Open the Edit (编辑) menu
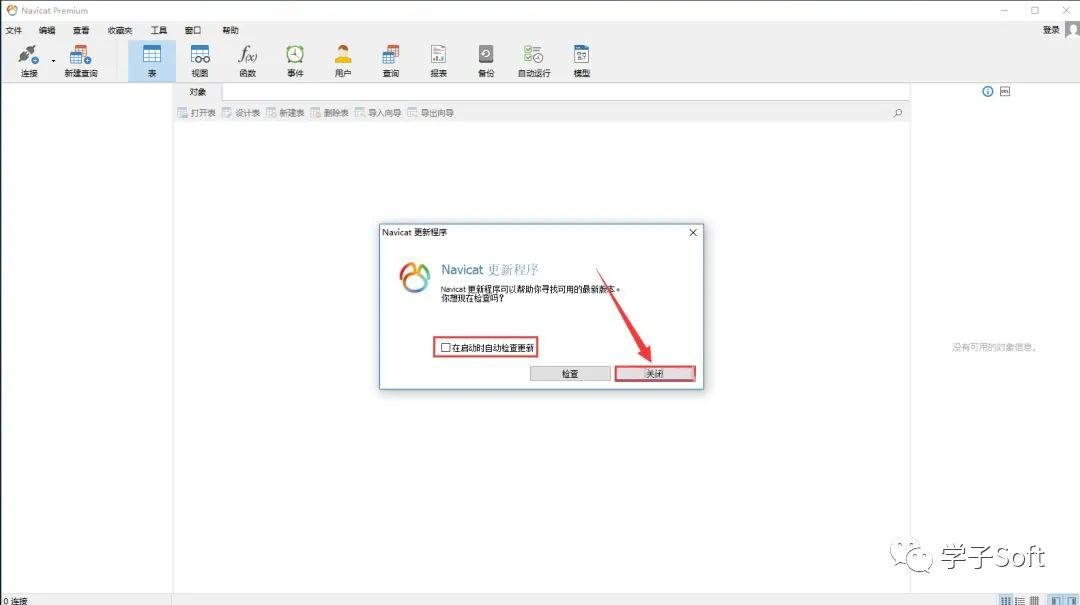 tap(47, 30)
